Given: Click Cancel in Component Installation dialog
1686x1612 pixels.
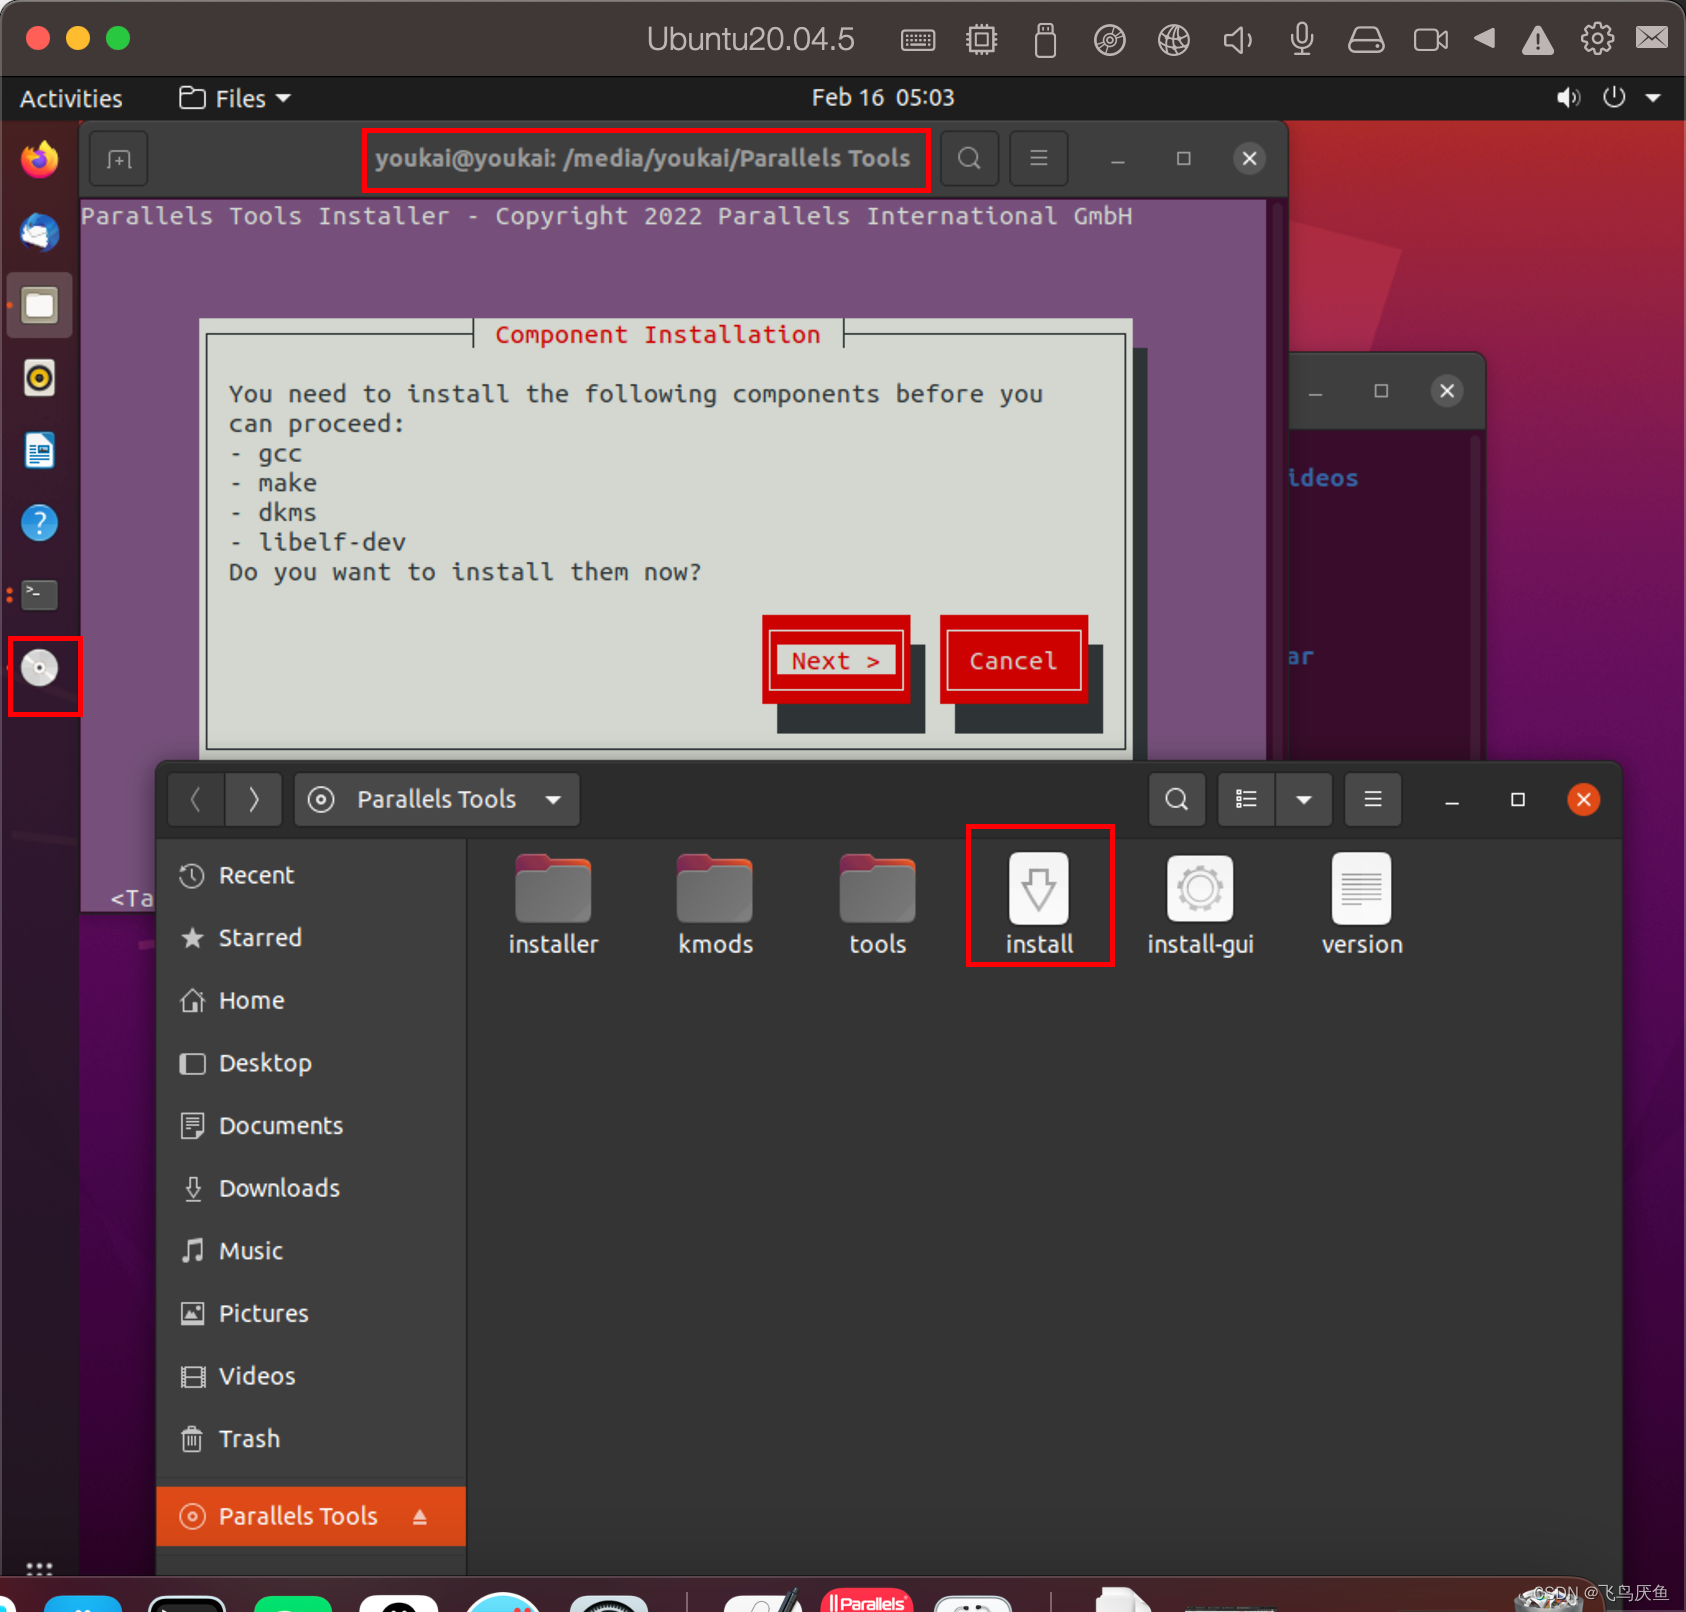Looking at the screenshot, I should [x=1014, y=661].
